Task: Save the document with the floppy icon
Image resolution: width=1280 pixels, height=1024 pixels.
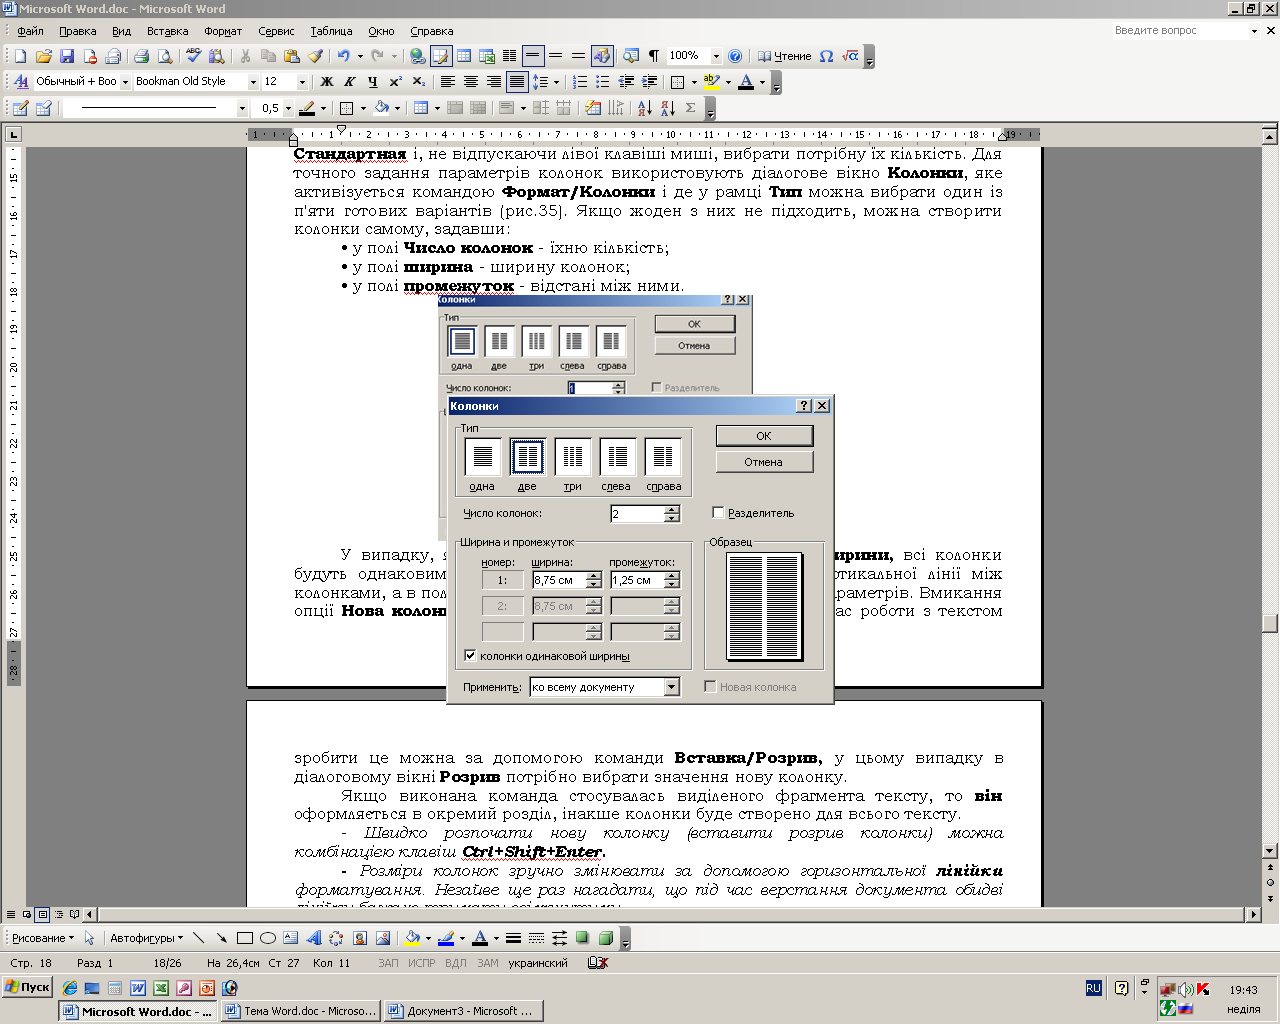Action: (67, 56)
